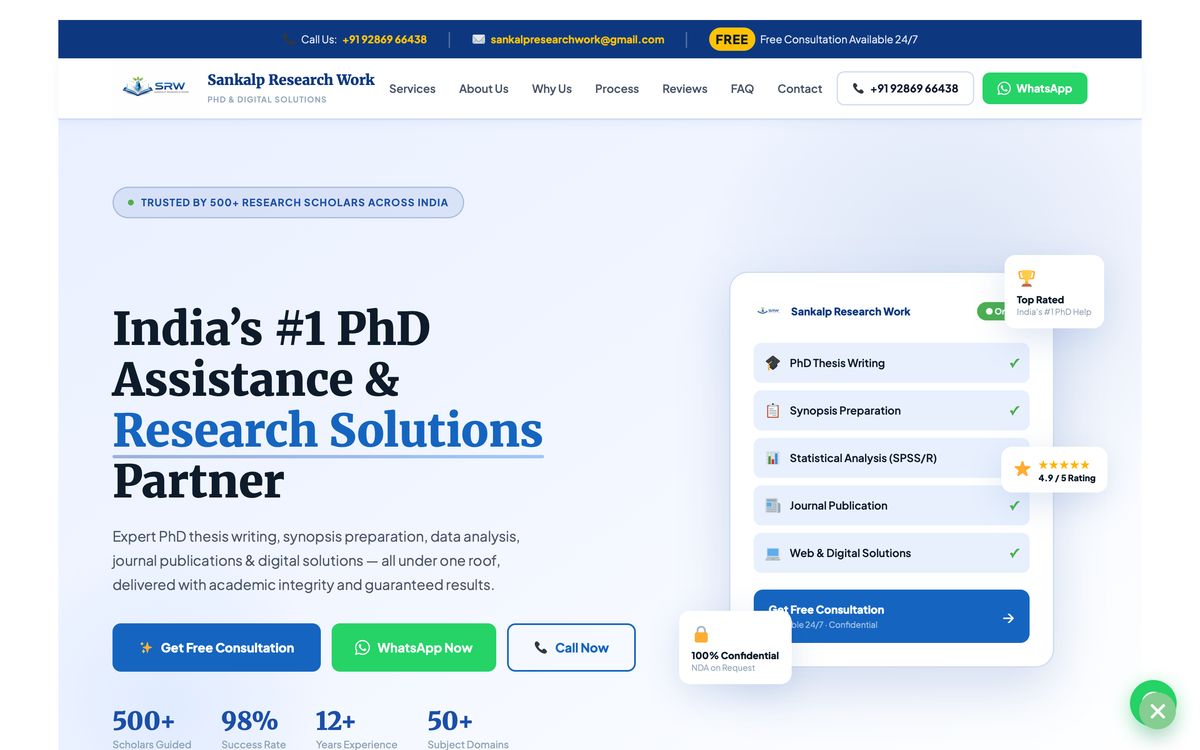This screenshot has height=750, width=1200.
Task: Select Synopsis Preparation row text
Action: coord(845,411)
